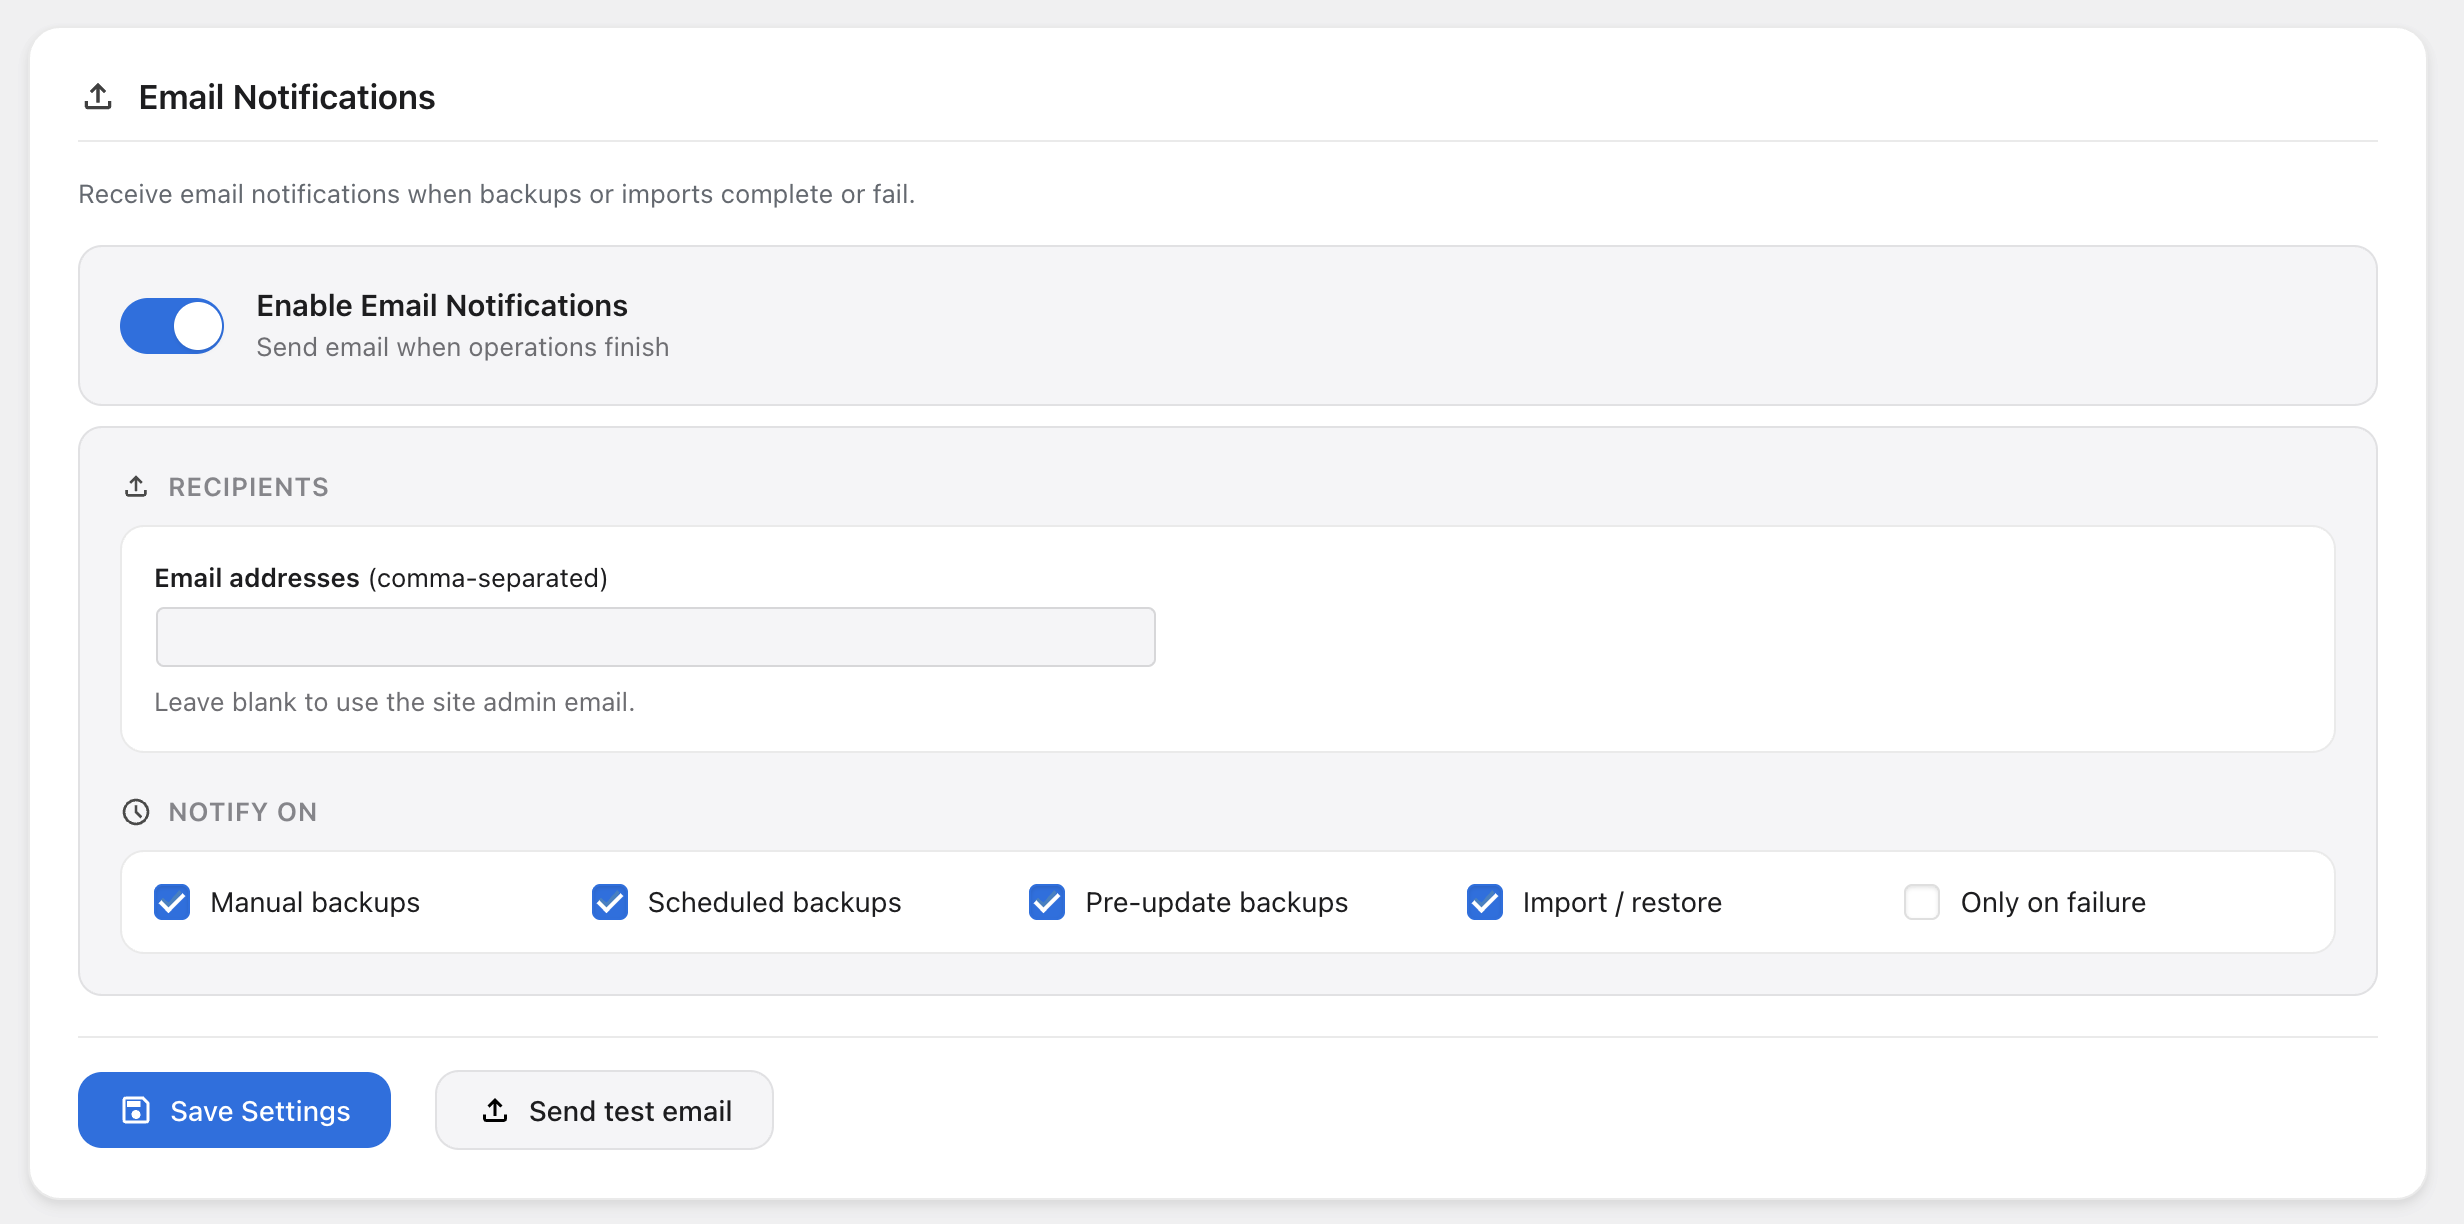Click the clock icon beside NOTIFY ON
This screenshot has height=1224, width=2464.
point(136,812)
